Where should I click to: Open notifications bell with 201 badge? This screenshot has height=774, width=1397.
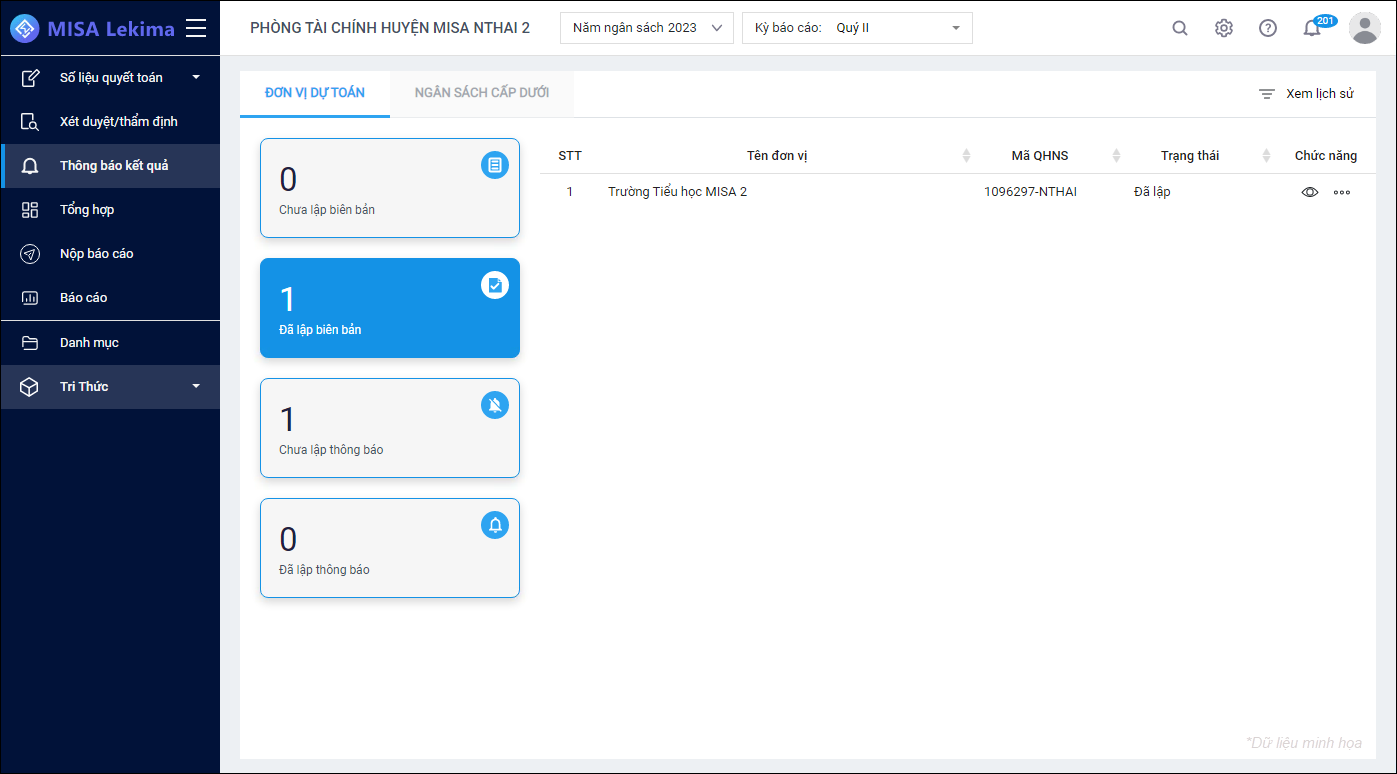pos(1314,27)
